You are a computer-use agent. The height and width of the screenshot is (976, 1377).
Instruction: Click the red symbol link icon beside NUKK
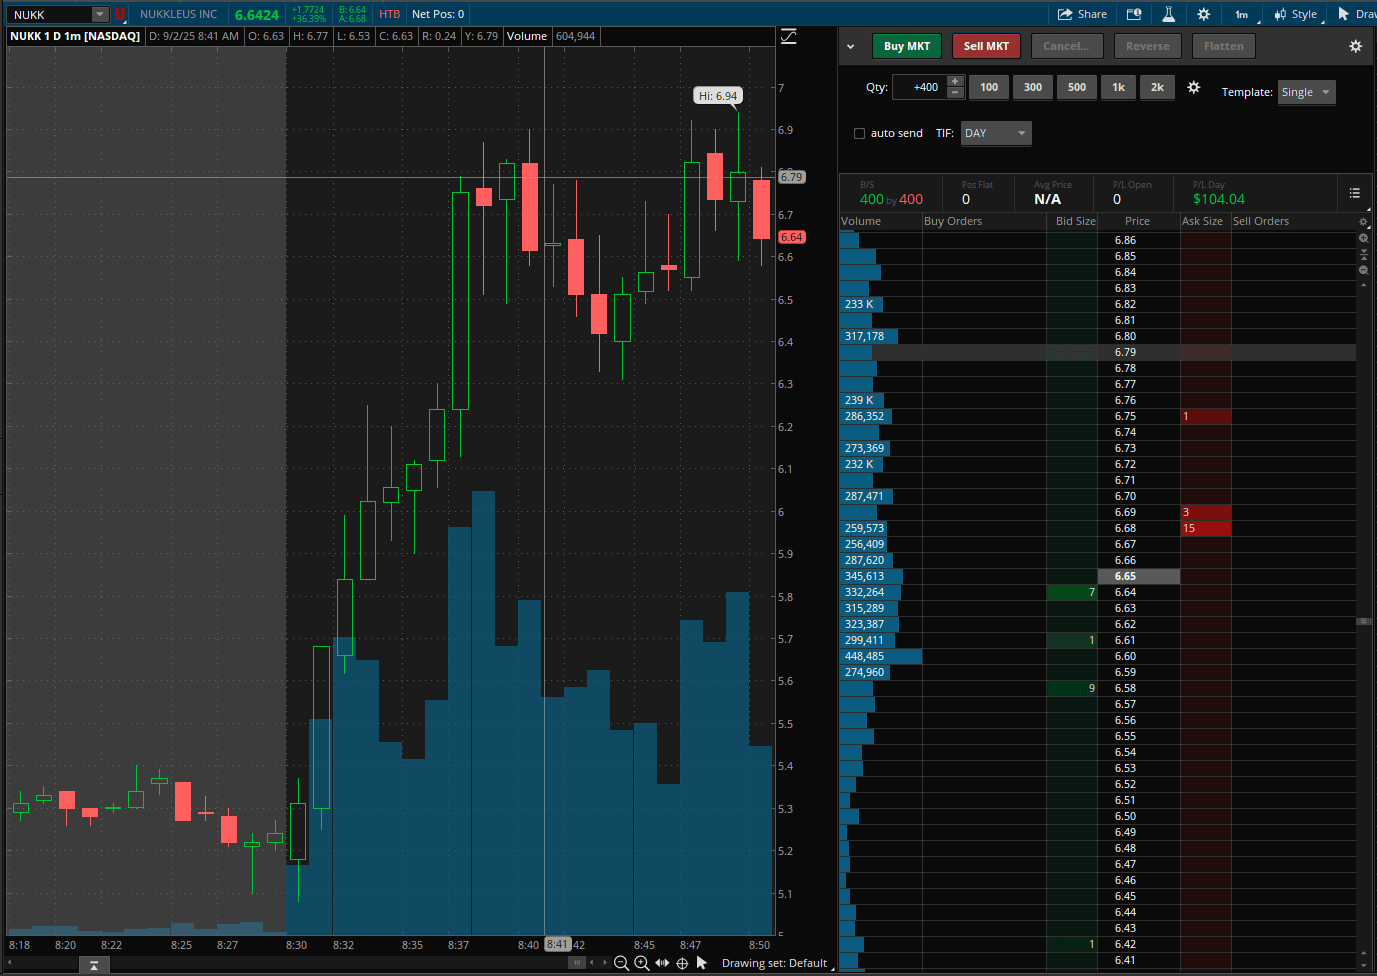[120, 14]
